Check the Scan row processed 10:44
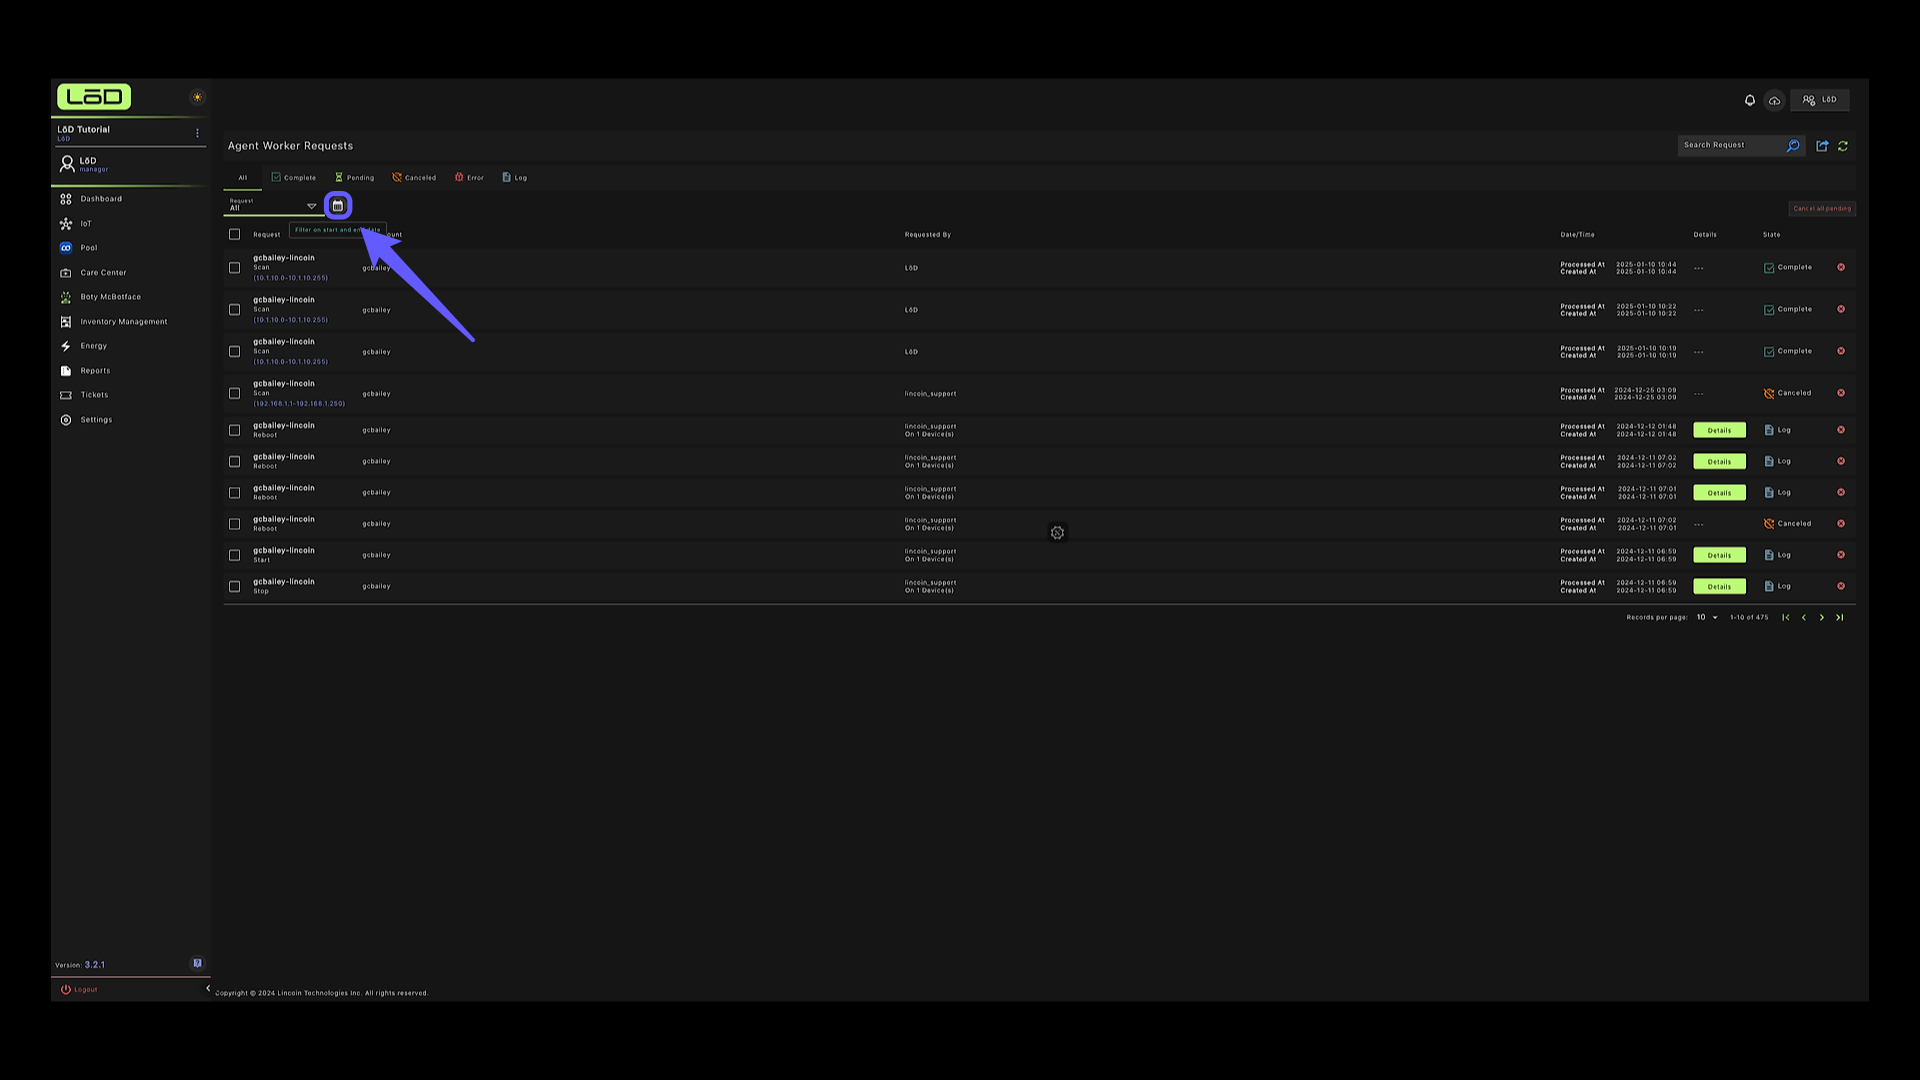 click(235, 268)
